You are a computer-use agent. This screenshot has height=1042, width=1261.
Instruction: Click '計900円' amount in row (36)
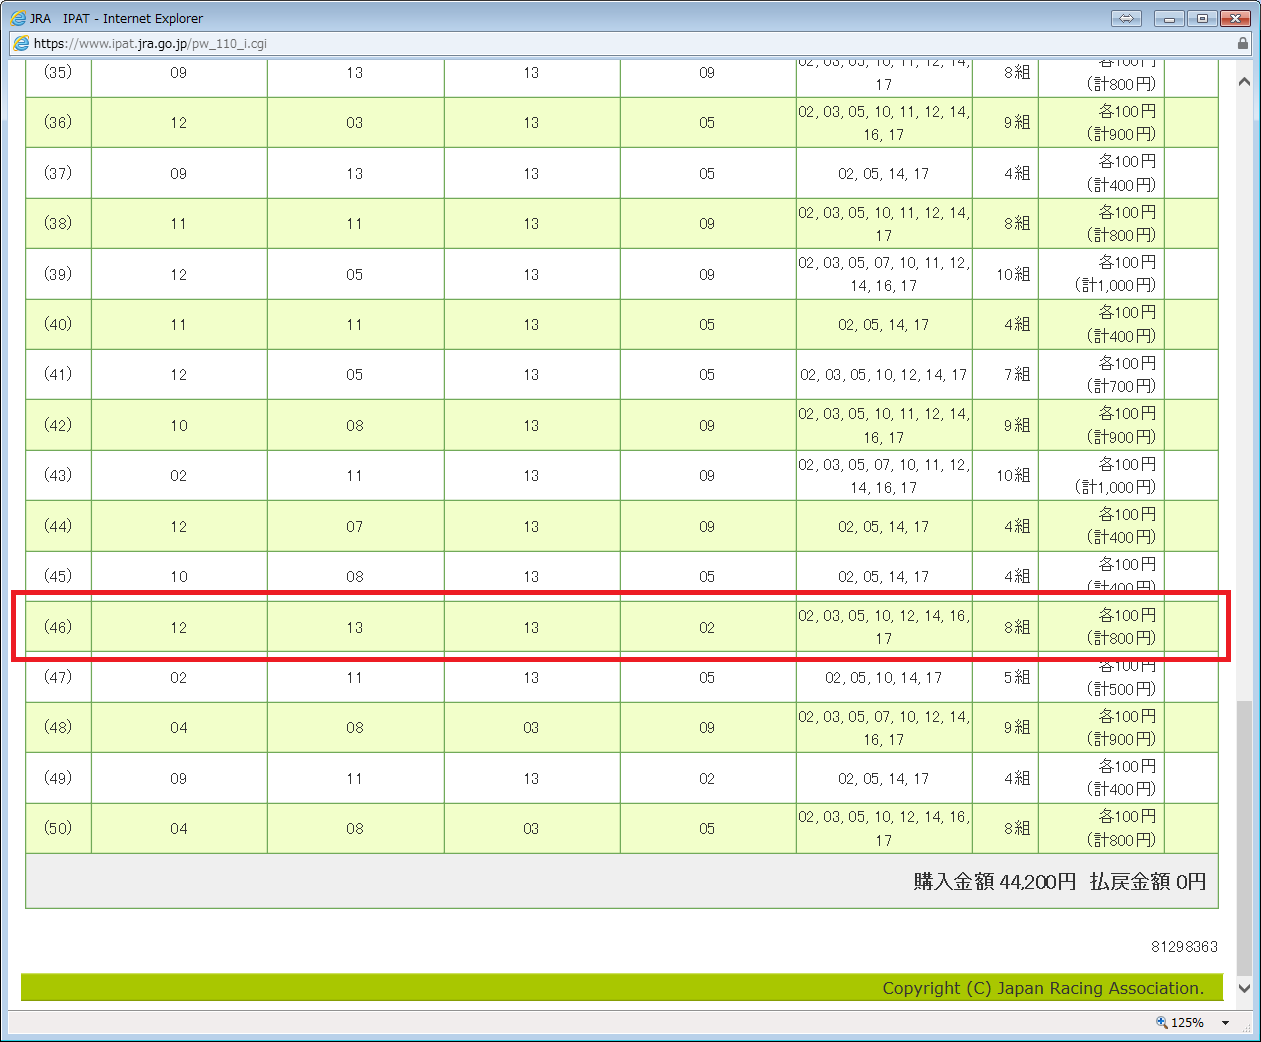1121,134
